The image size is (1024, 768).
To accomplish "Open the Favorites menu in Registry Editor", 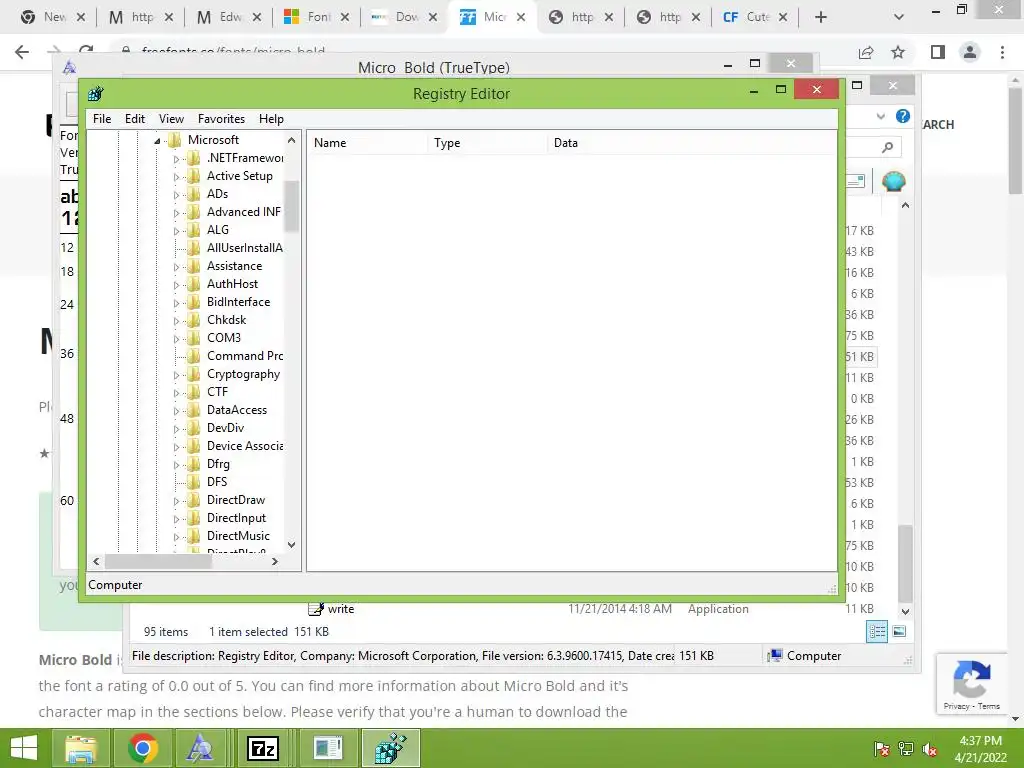I will [x=221, y=119].
